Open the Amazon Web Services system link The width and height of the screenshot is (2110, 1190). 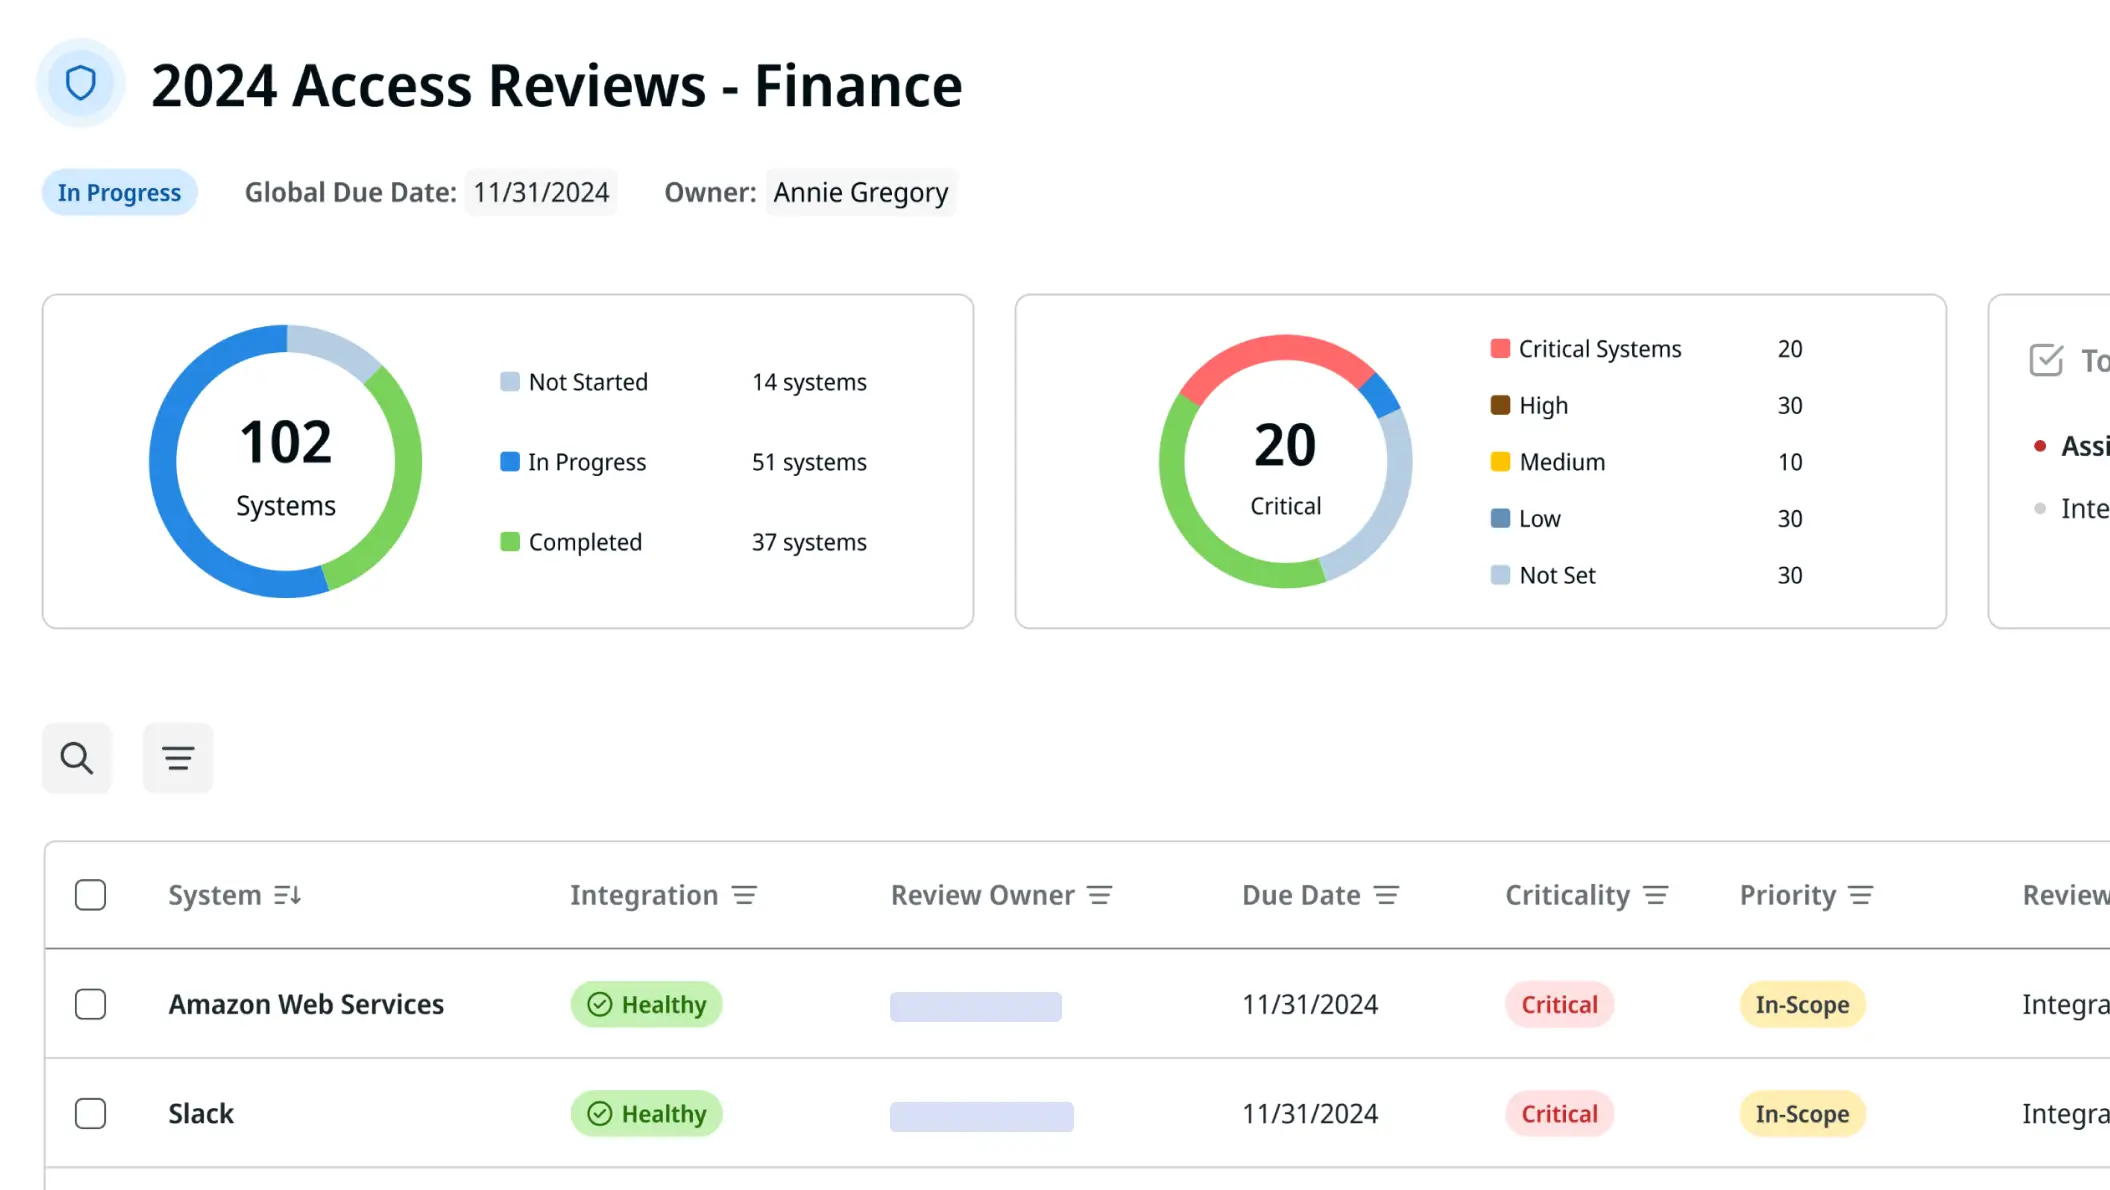click(x=306, y=1004)
